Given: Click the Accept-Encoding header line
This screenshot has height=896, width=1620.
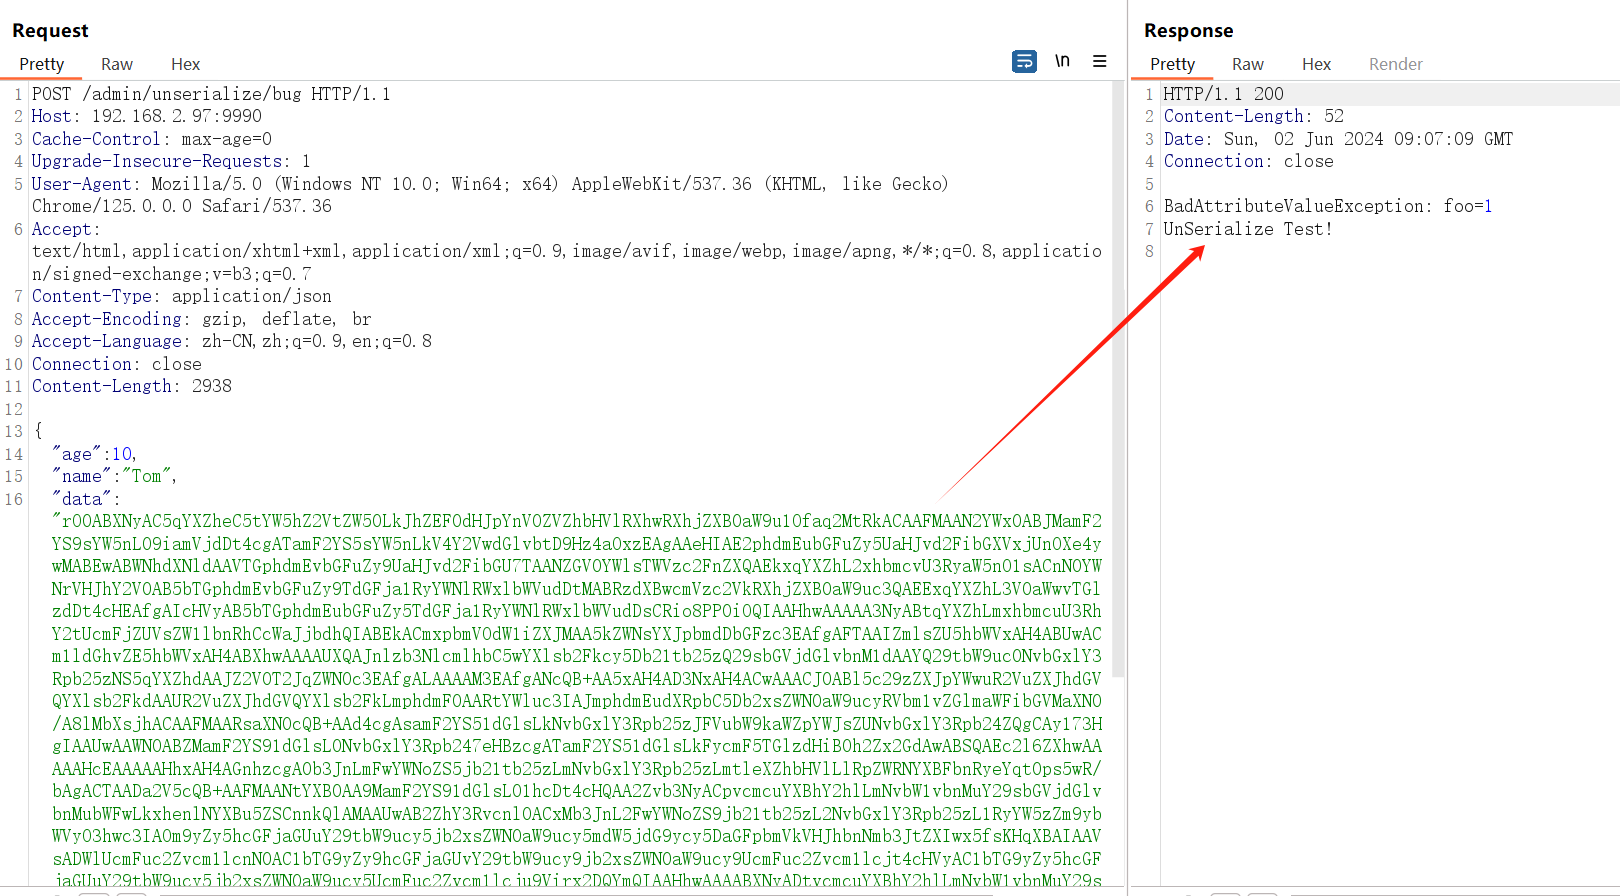Looking at the screenshot, I should pyautogui.click(x=201, y=319).
